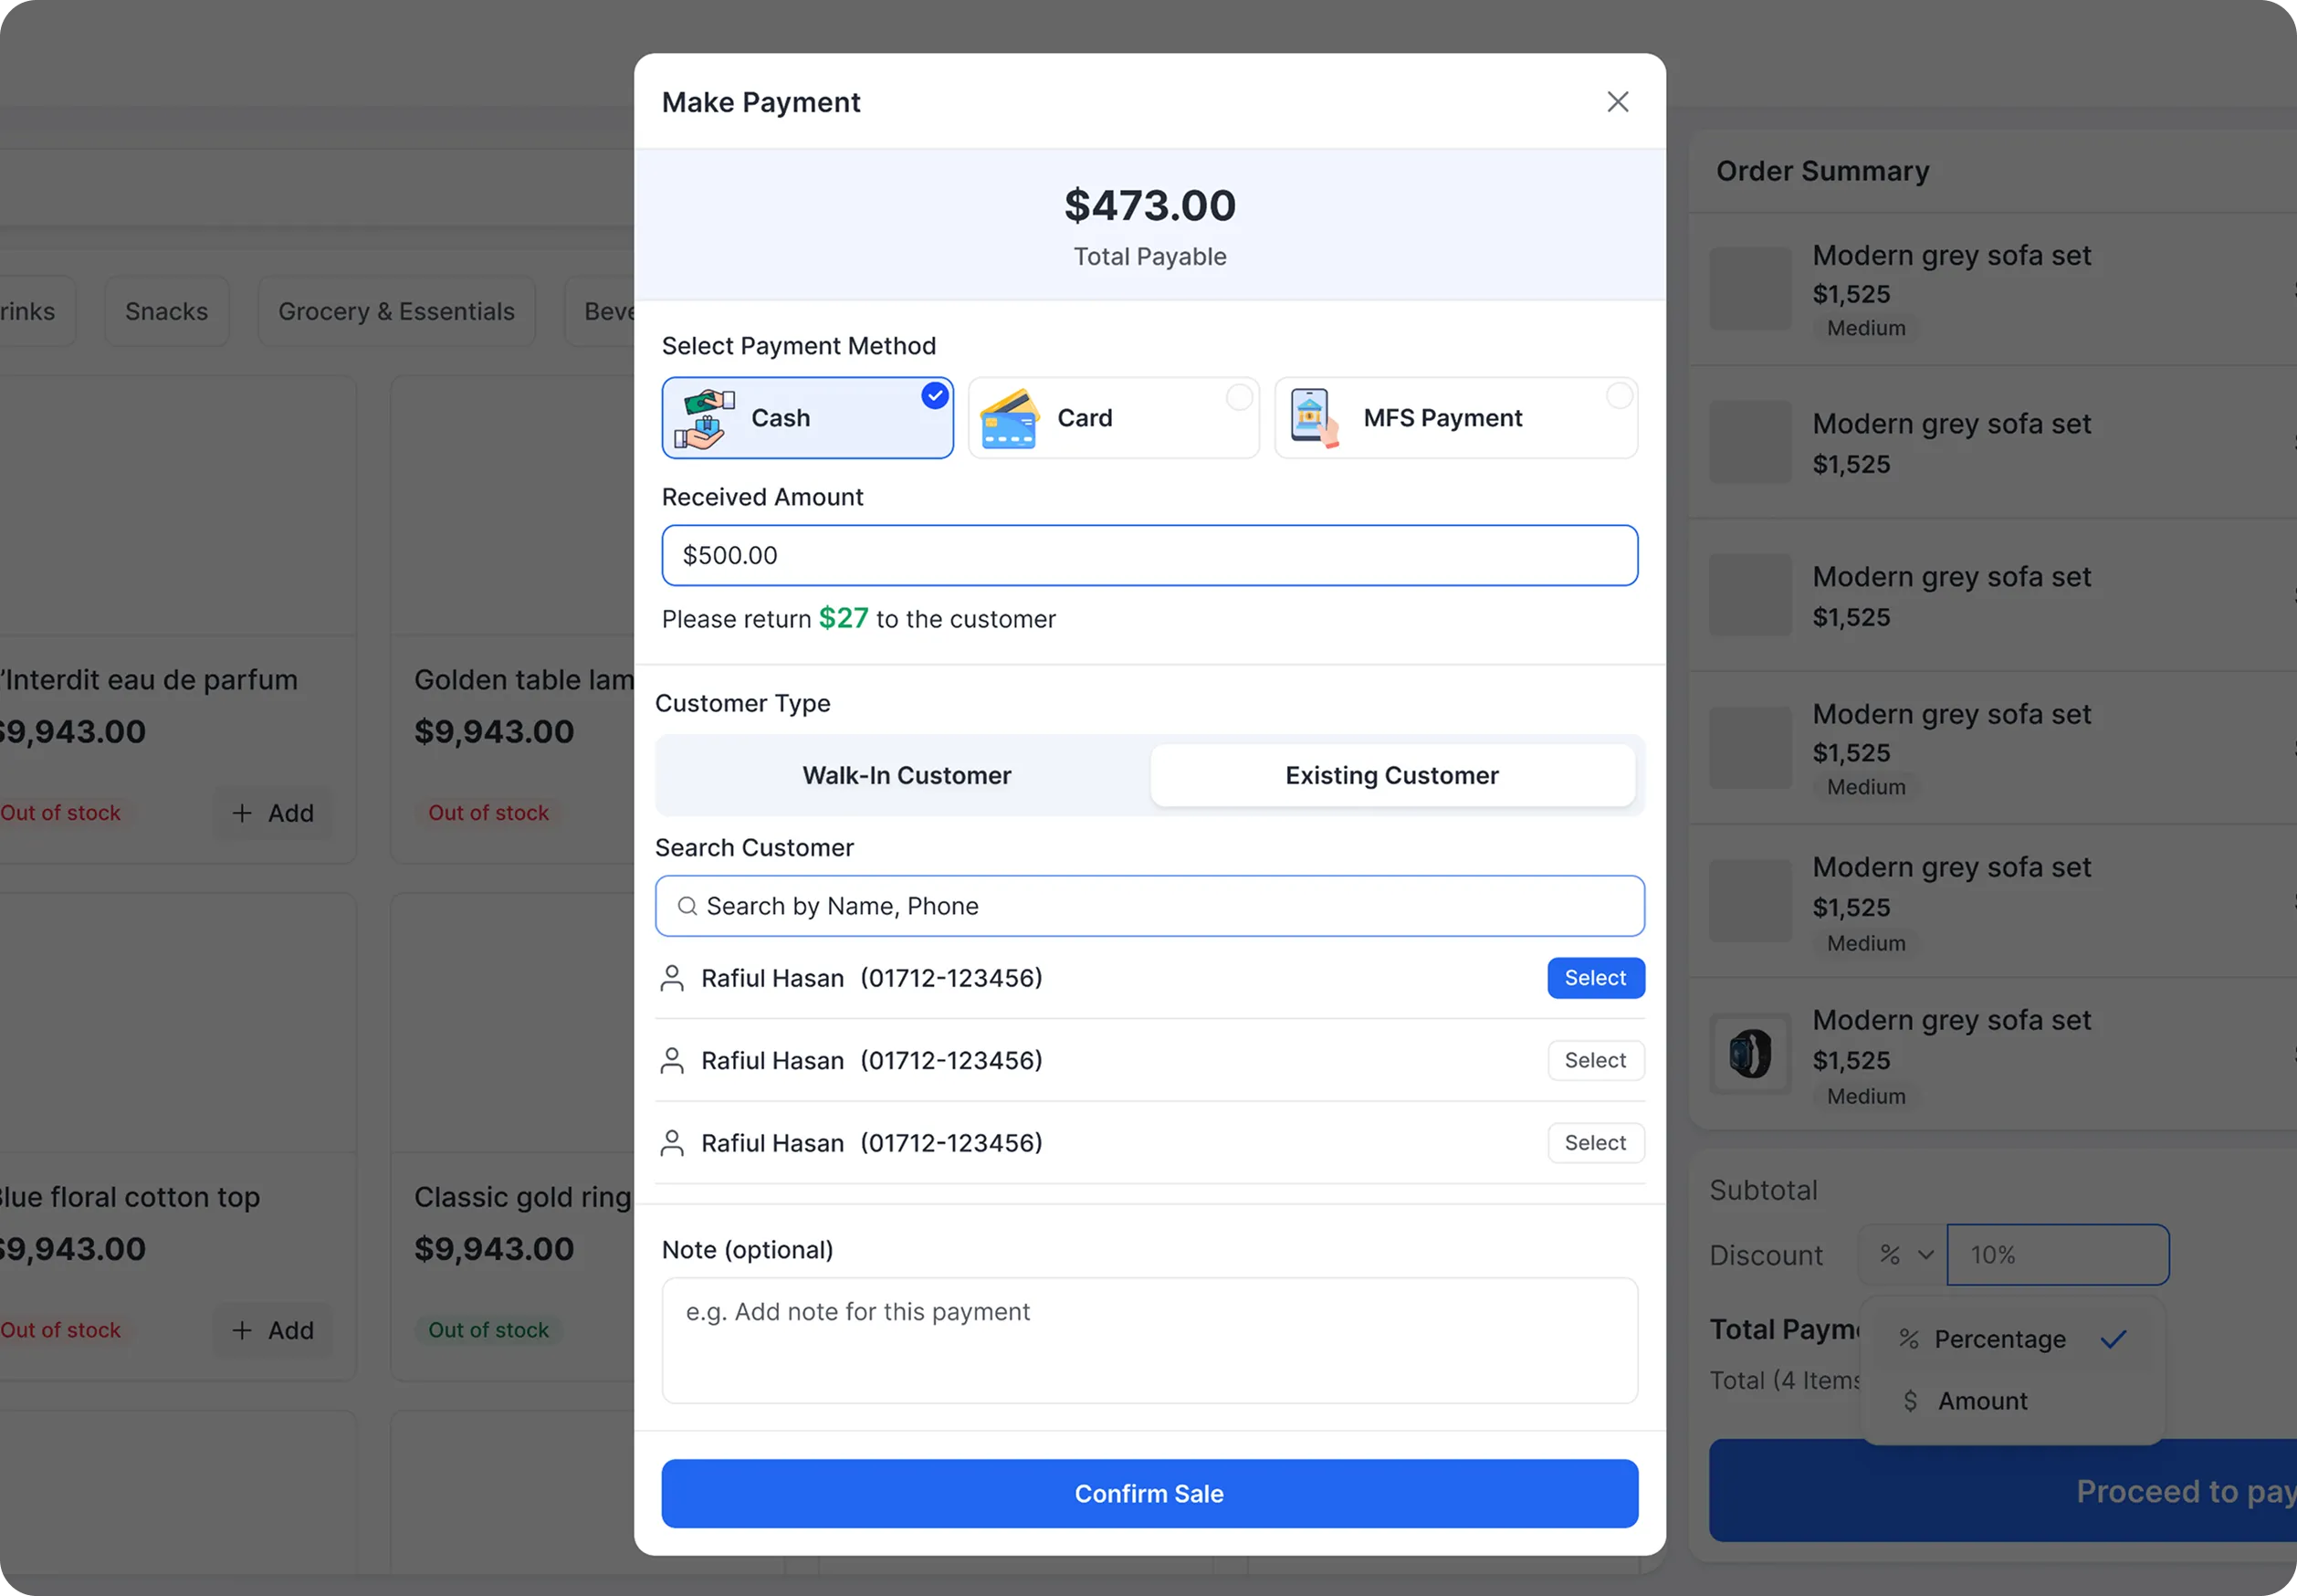The height and width of the screenshot is (1596, 2297).
Task: Click the user icon of second Rafiul Hasan row
Action: point(672,1060)
